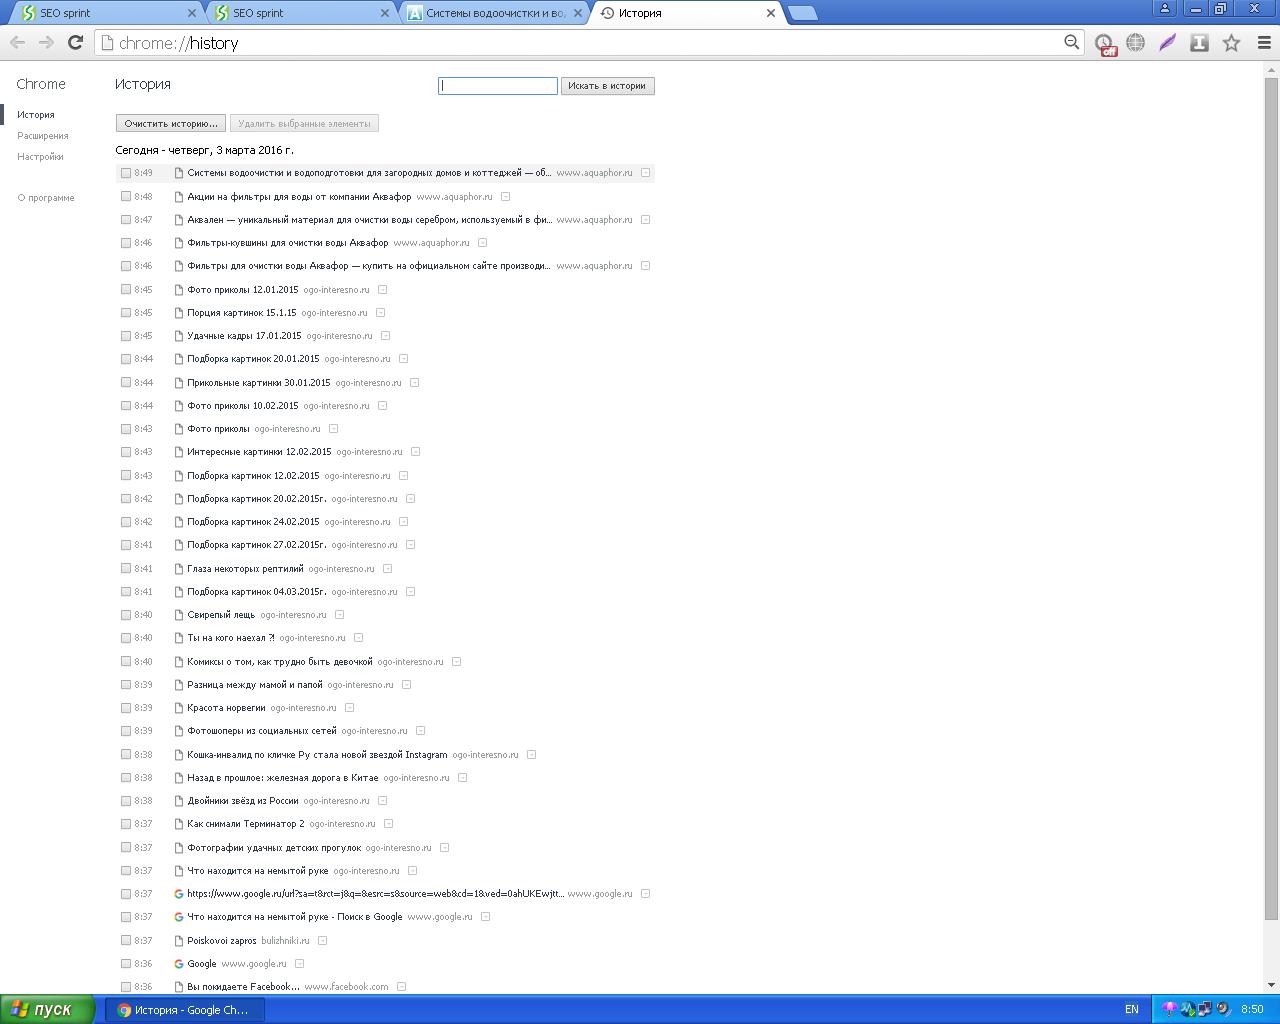Open 'Фотошоперы из социальных сетей' link
This screenshot has width=1280, height=1024.
(262, 731)
